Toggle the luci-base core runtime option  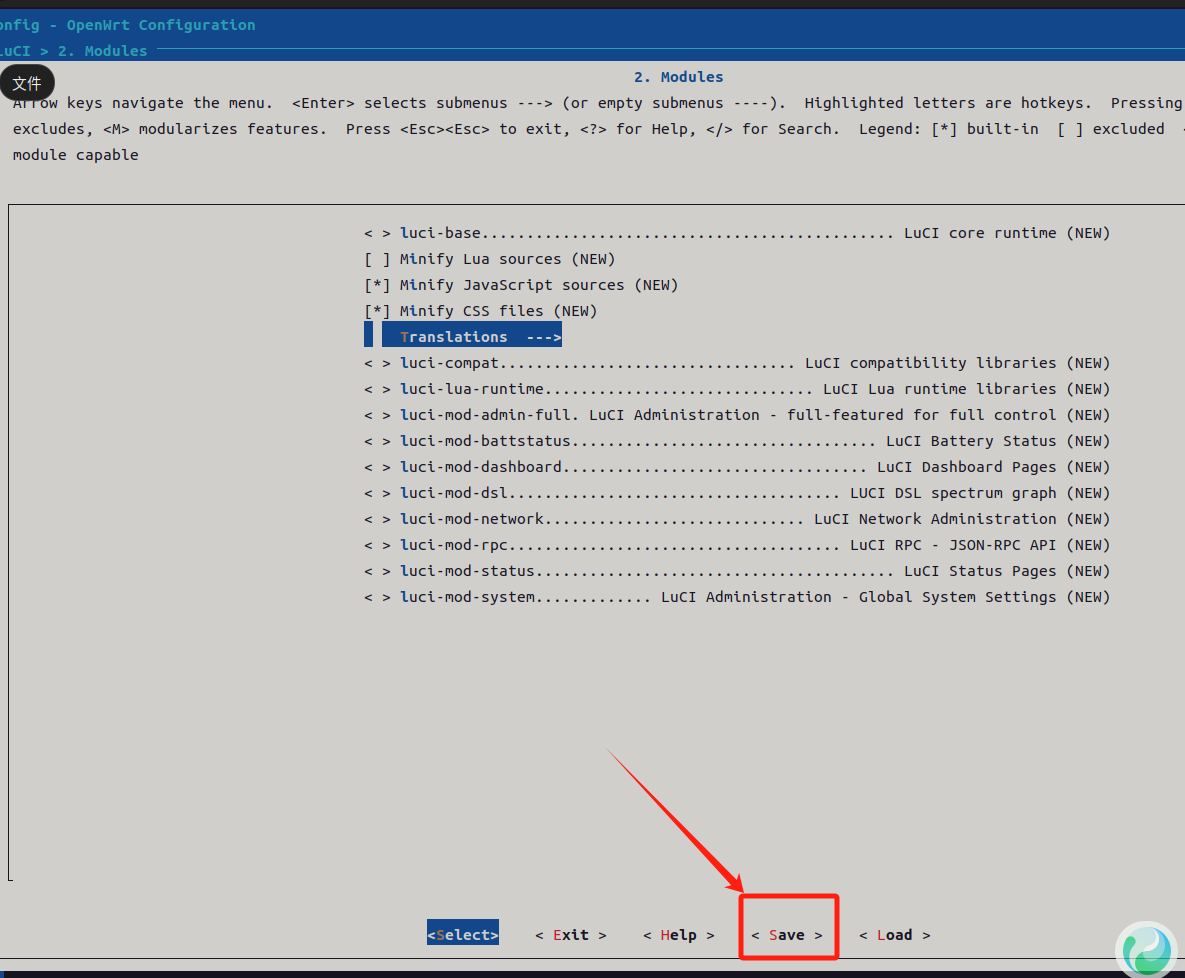click(737, 233)
